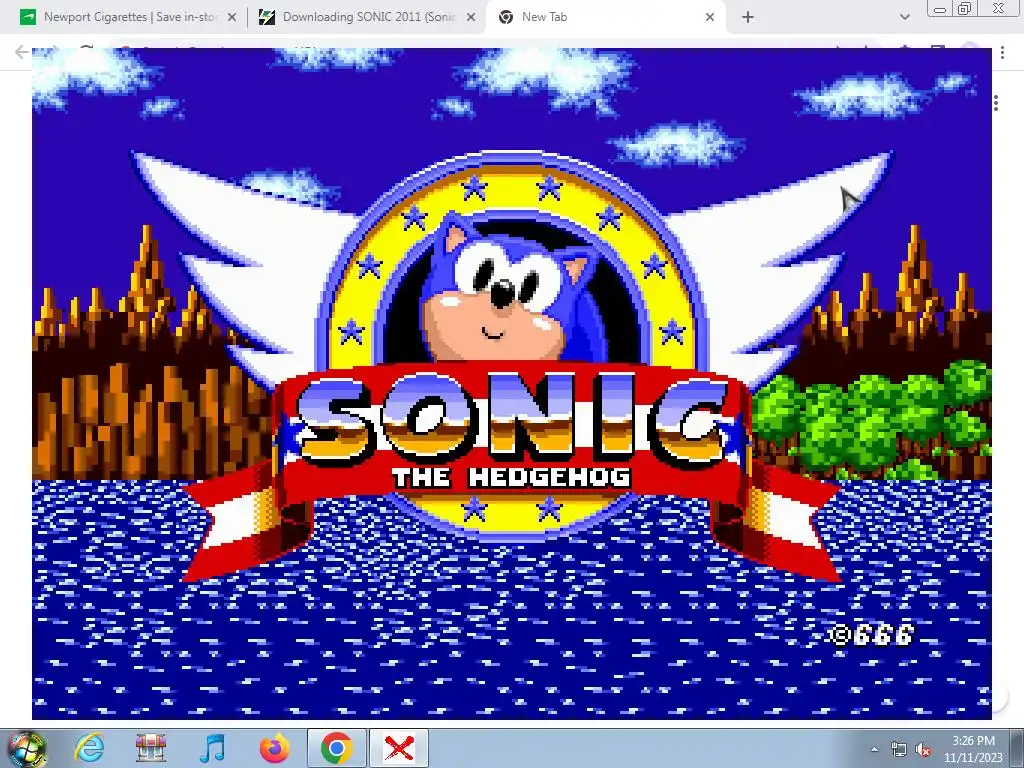
Task: Expand the tab search dropdown chevron
Action: 904,18
